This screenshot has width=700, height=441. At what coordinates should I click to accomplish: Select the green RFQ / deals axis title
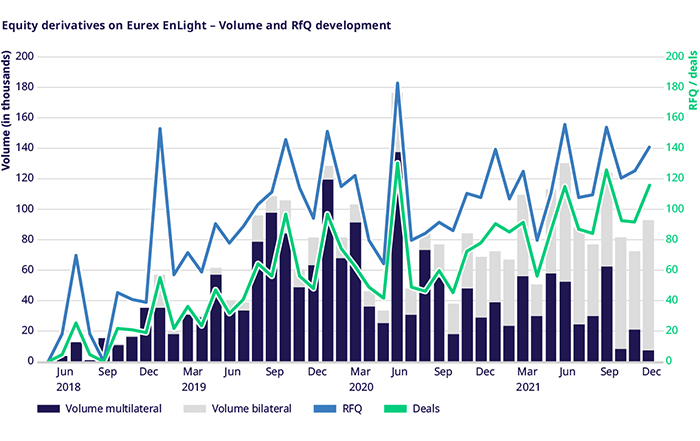tap(690, 81)
